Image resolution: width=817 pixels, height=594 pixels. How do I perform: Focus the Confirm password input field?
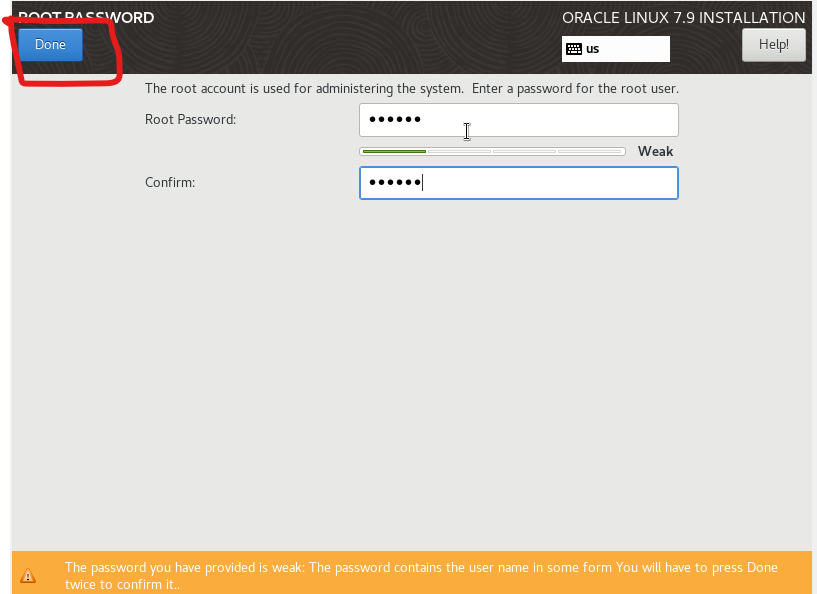[518, 183]
